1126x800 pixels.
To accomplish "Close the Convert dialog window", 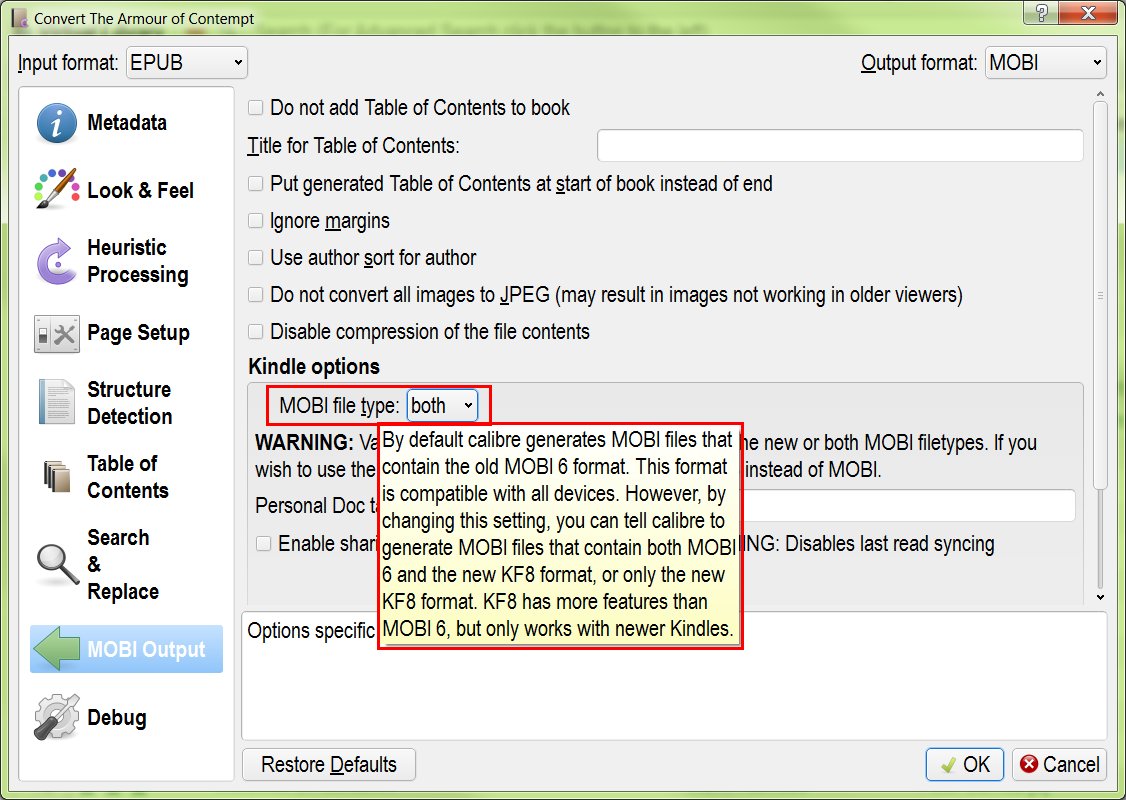I will click(1088, 12).
